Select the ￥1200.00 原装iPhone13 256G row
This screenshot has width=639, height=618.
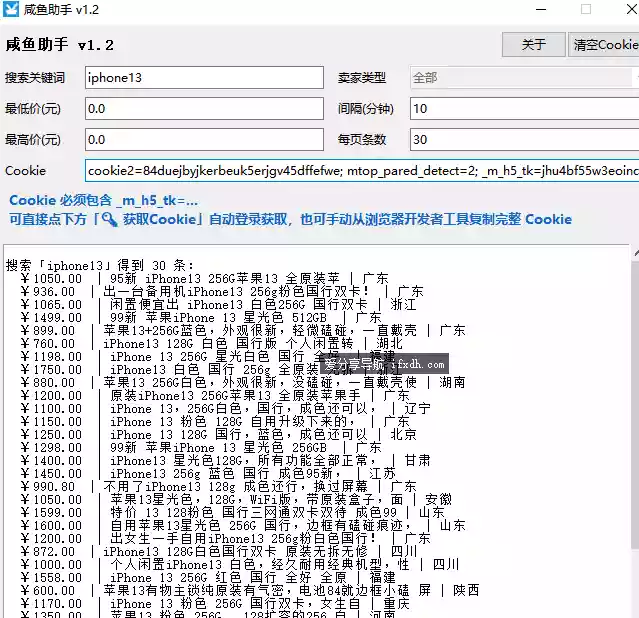215,395
